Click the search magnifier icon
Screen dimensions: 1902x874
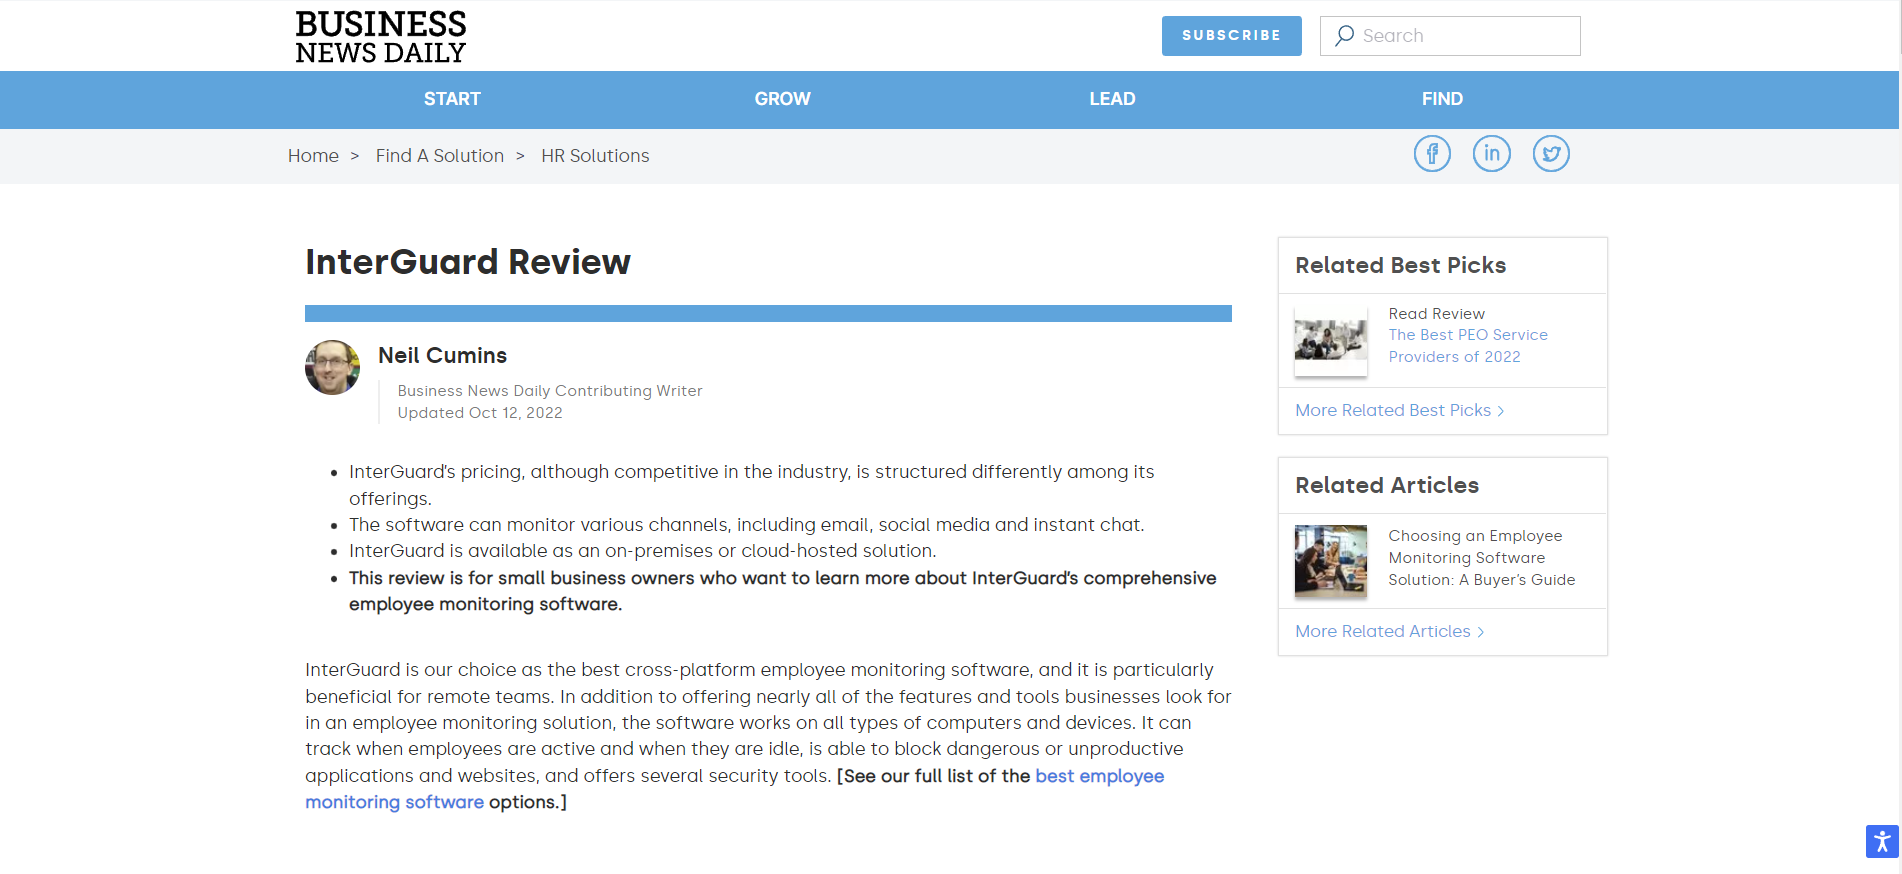(x=1344, y=36)
